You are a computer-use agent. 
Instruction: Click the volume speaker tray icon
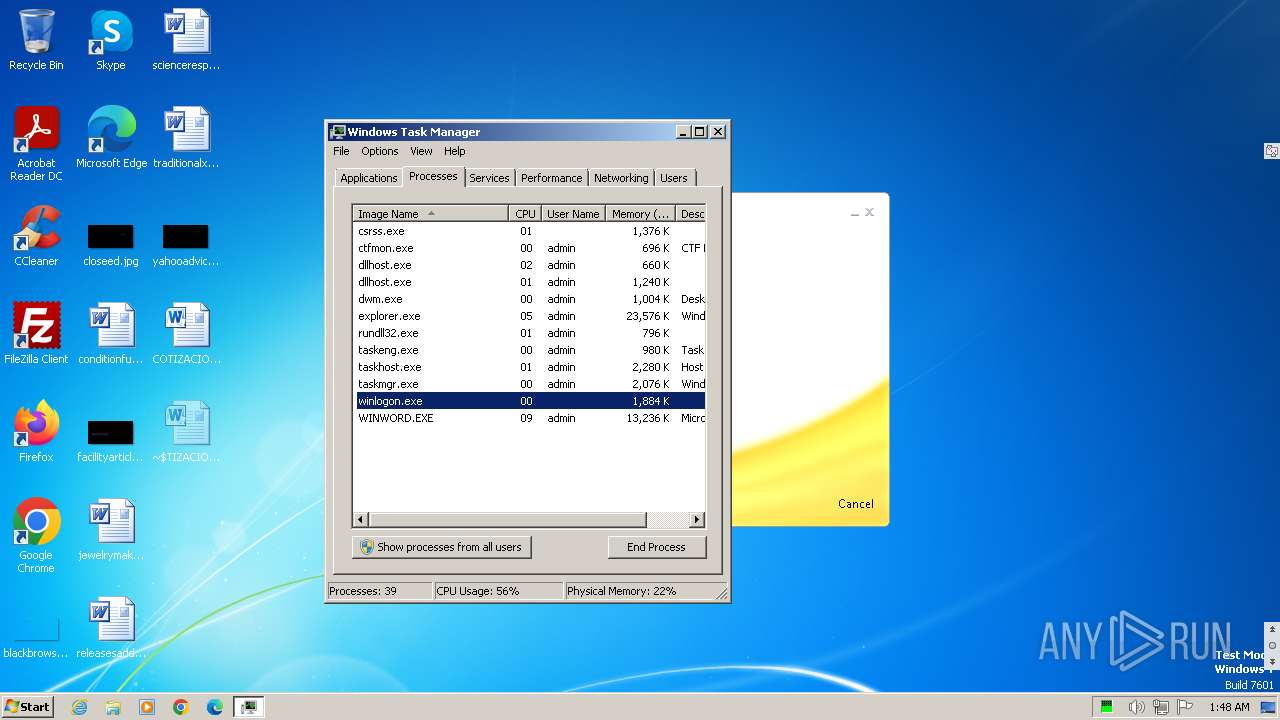pyautogui.click(x=1137, y=707)
